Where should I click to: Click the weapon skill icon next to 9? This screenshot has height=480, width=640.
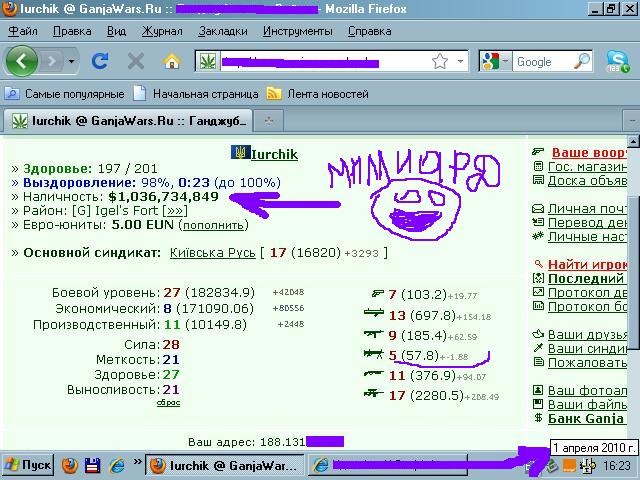coord(374,333)
